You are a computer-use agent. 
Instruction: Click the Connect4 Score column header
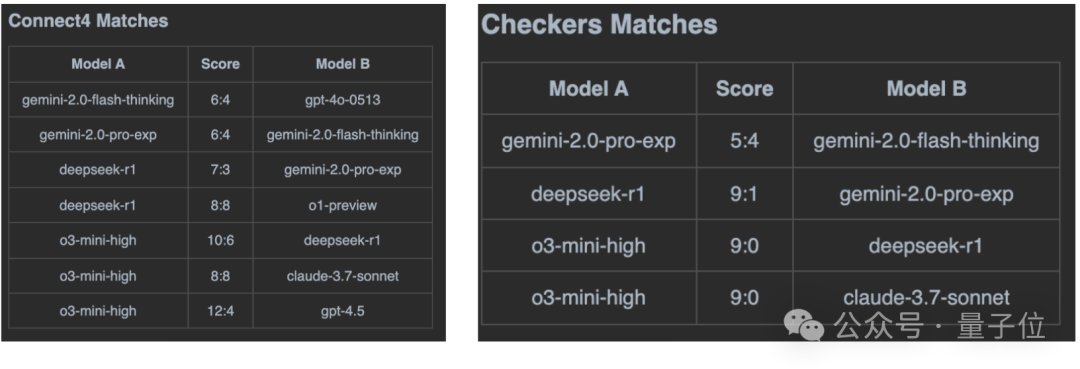pos(220,64)
